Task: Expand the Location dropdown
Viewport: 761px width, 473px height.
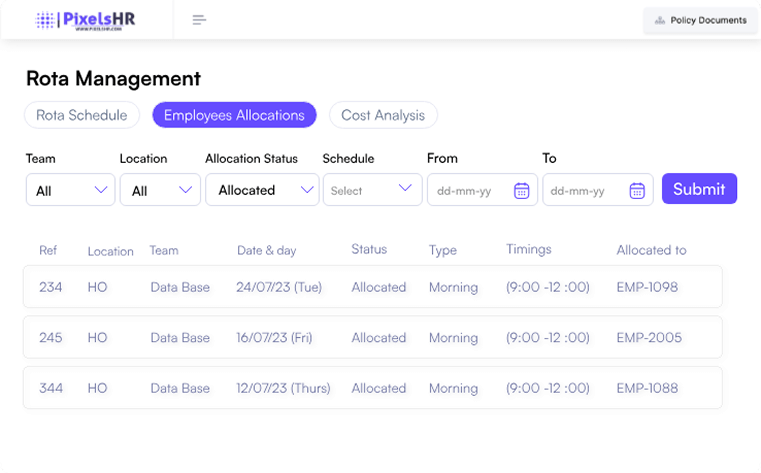Action: click(160, 190)
